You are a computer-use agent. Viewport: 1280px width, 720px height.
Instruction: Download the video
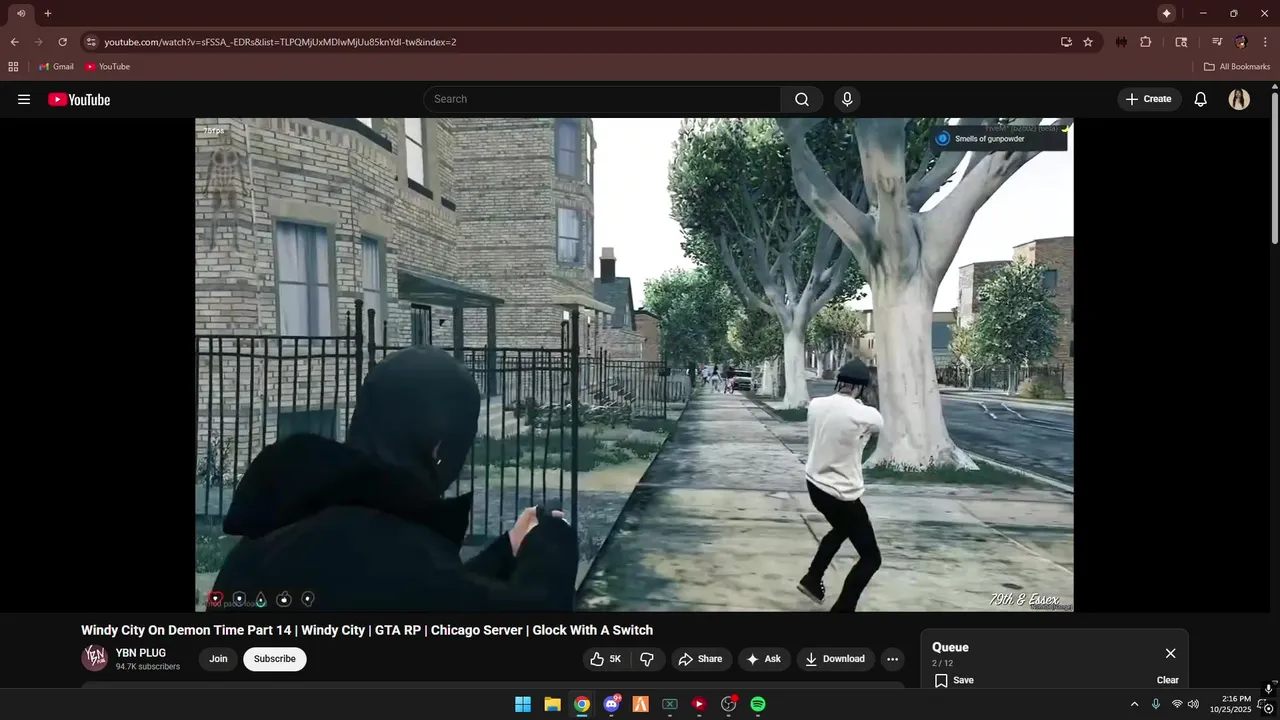click(835, 659)
